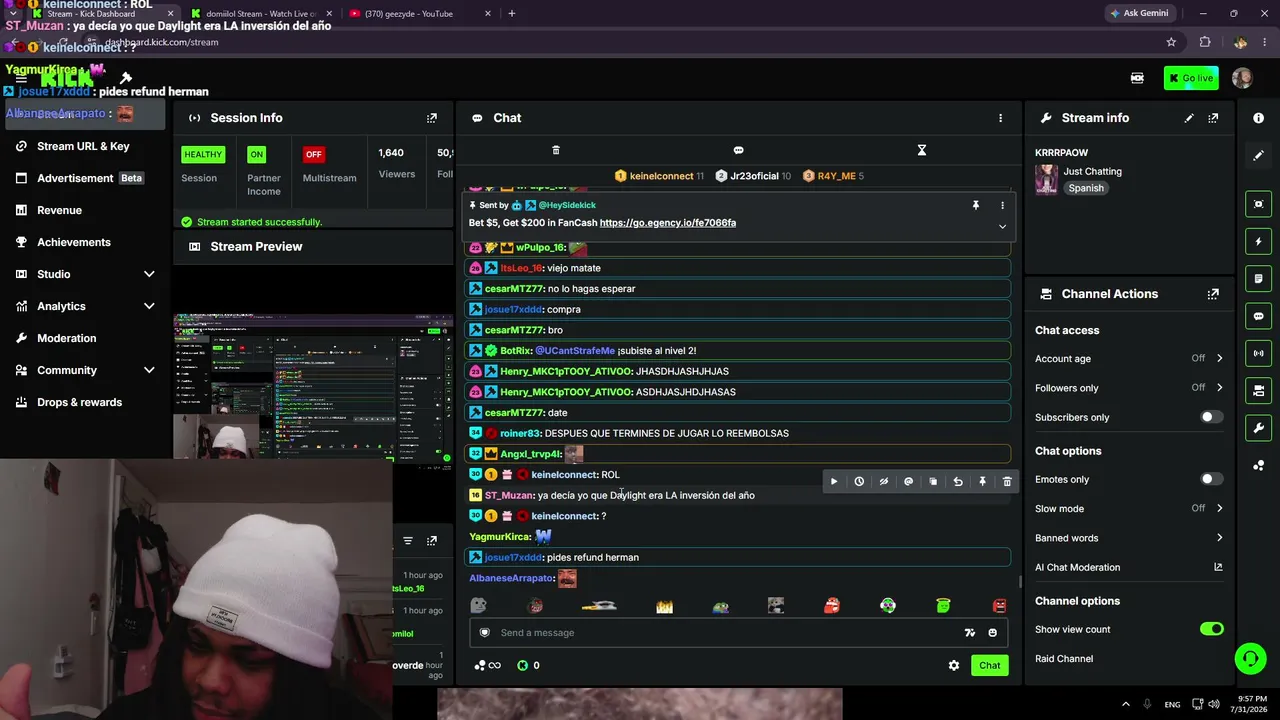Edit stream info with pencil icon
The image size is (1280, 720).
pyautogui.click(x=1189, y=118)
